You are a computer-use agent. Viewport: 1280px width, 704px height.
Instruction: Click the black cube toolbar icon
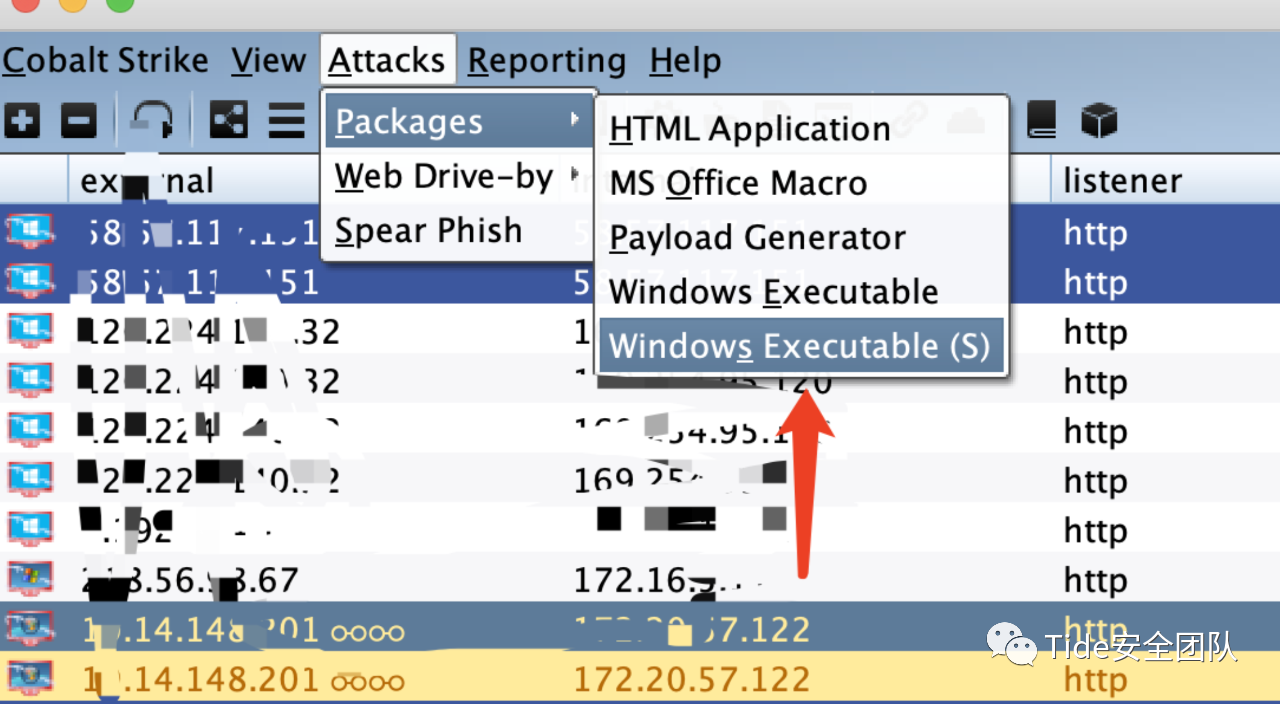coord(1098,121)
